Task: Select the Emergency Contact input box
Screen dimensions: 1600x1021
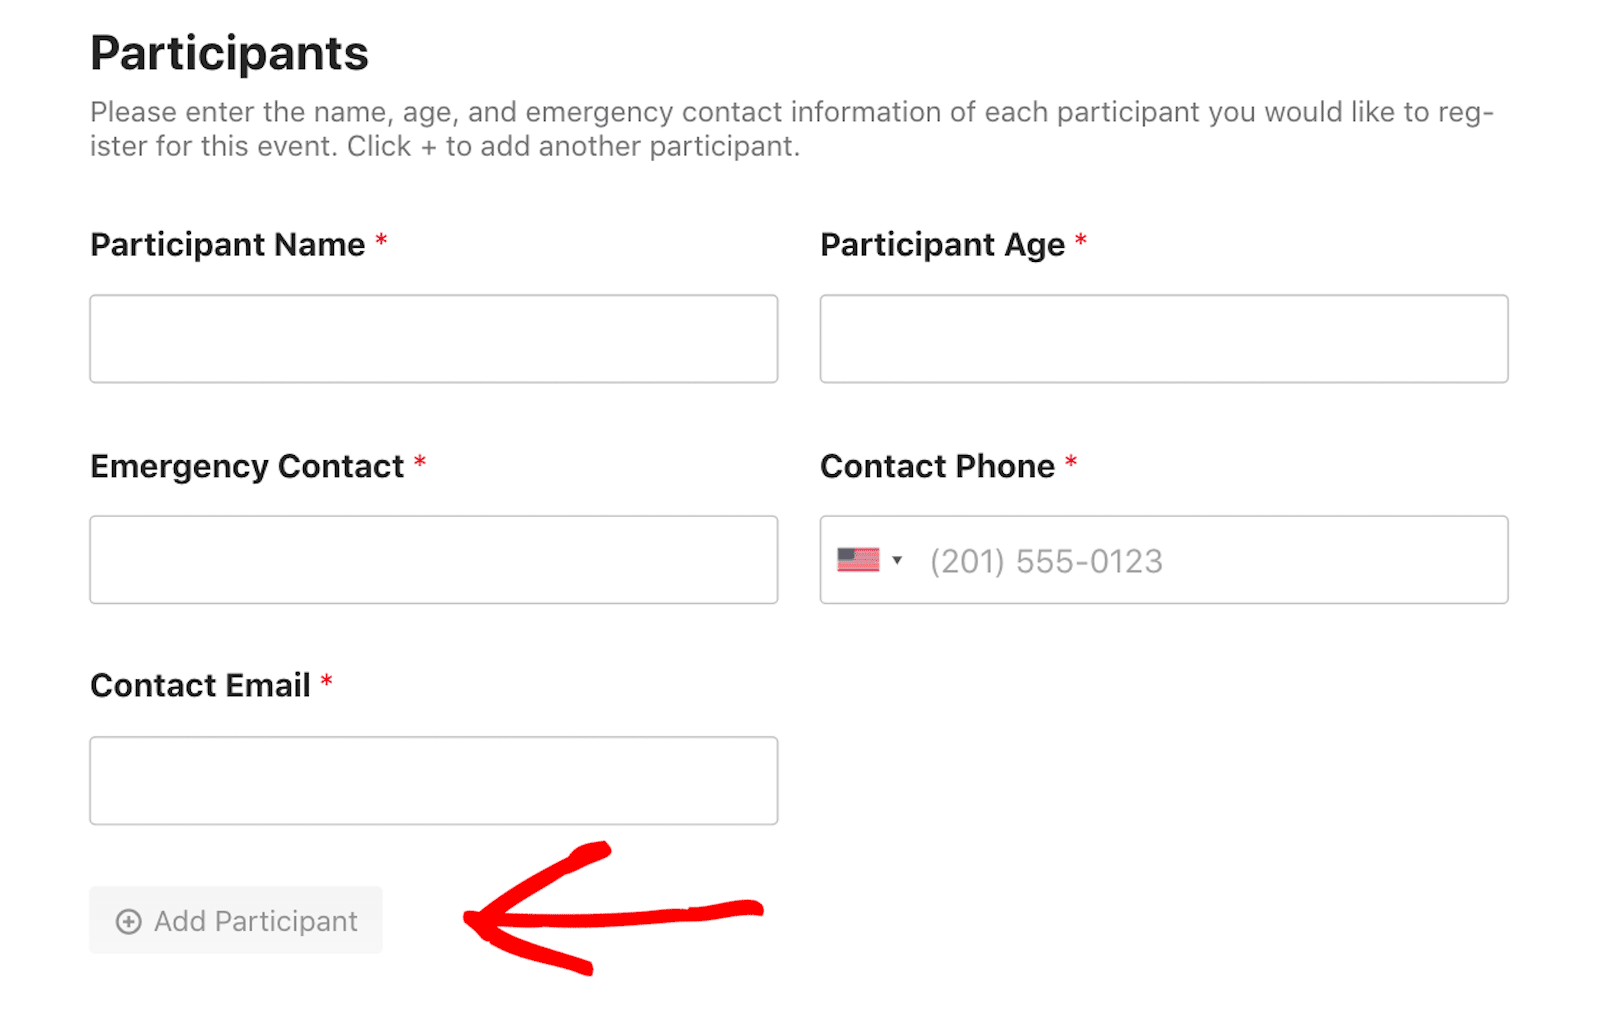Action: [434, 560]
